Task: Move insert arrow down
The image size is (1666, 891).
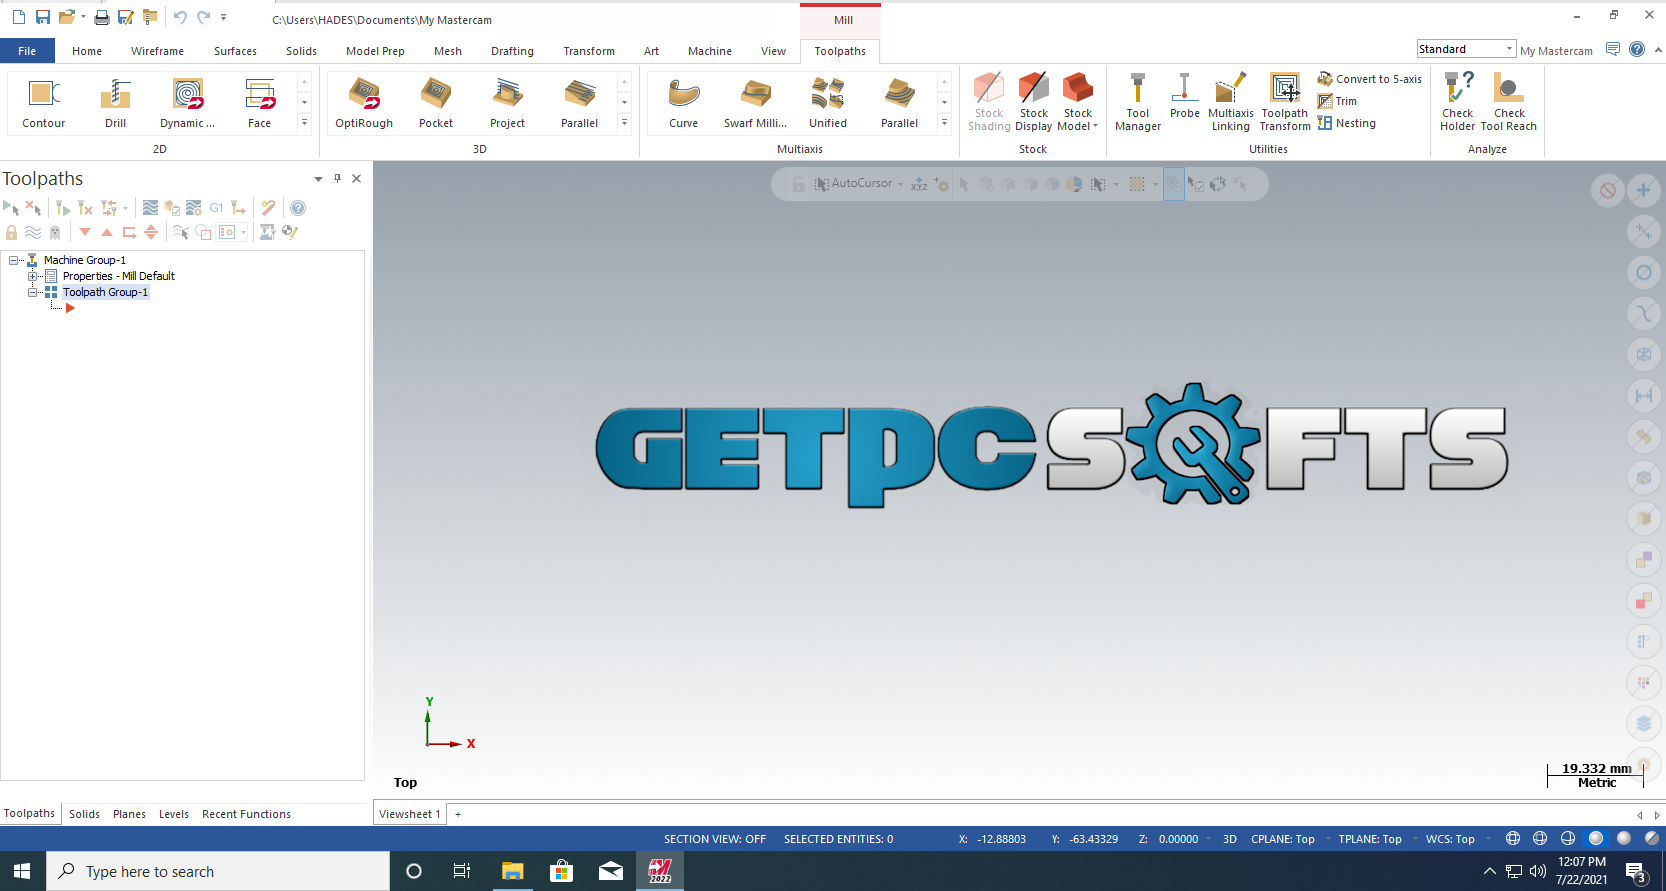Action: [x=85, y=232]
